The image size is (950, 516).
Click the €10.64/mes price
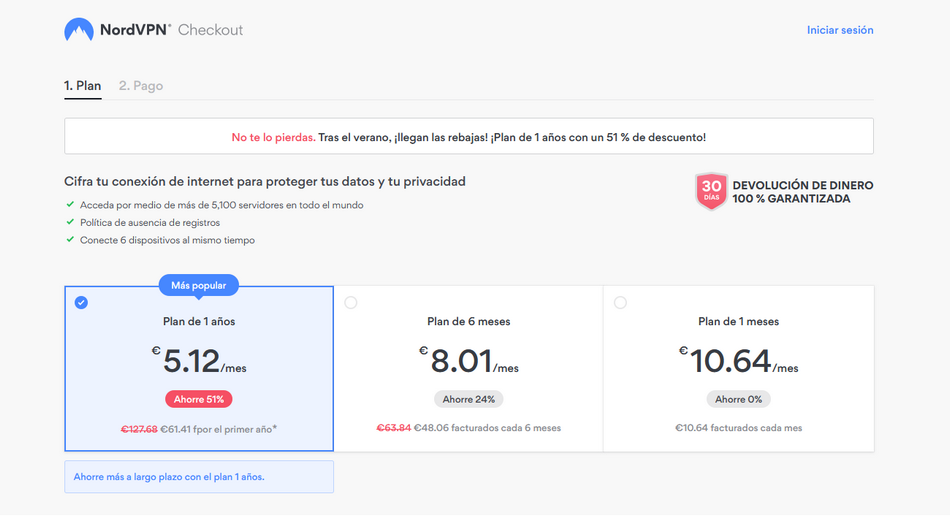738,361
